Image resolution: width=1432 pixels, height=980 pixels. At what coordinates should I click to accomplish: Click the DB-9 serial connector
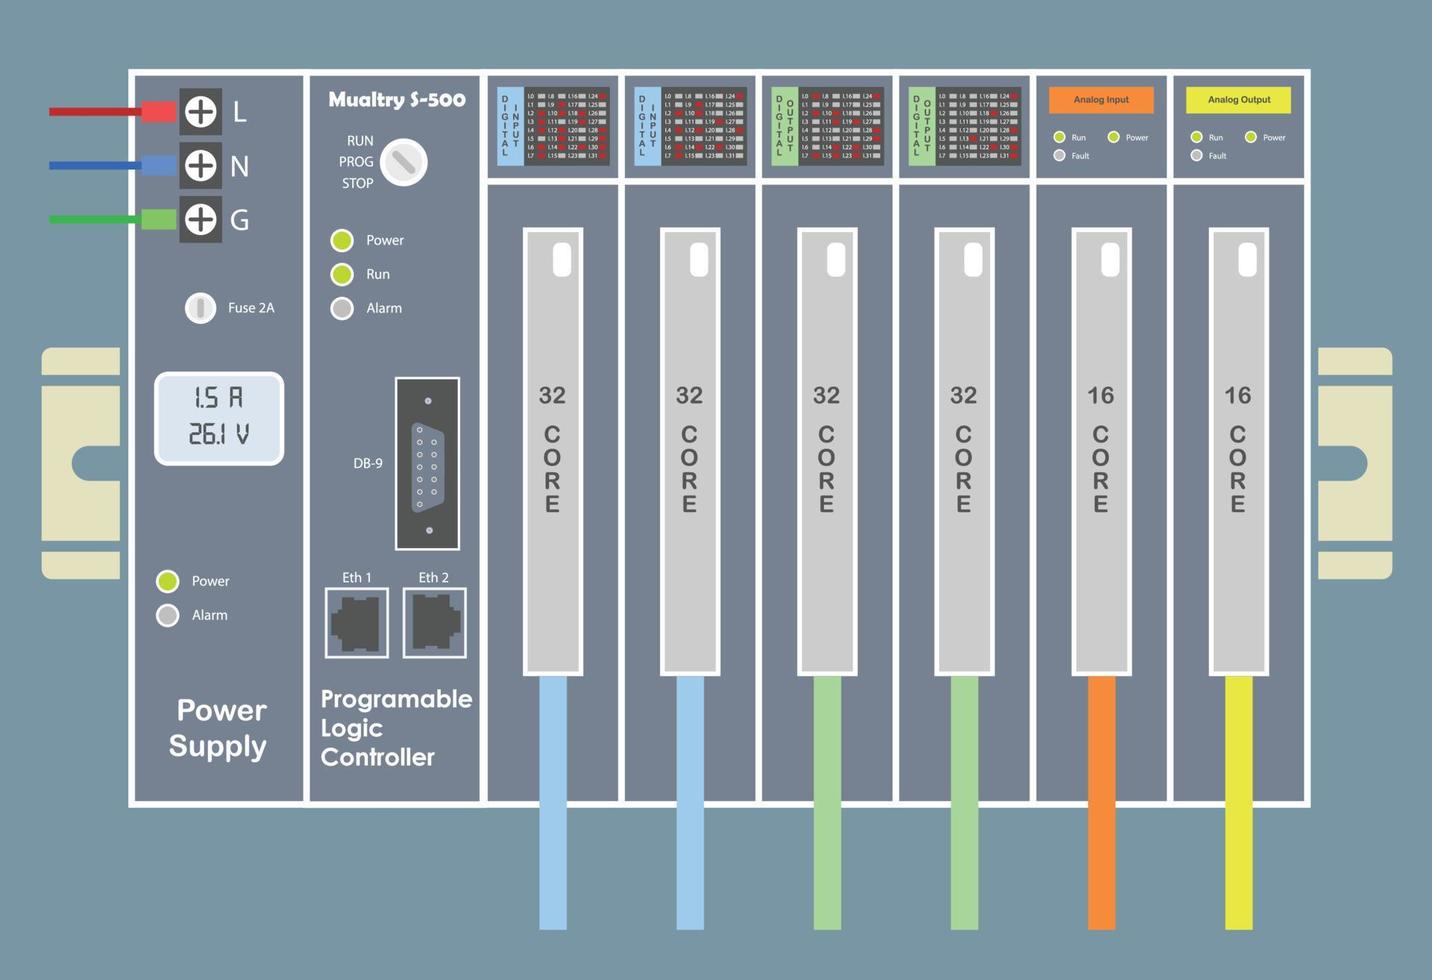[428, 463]
